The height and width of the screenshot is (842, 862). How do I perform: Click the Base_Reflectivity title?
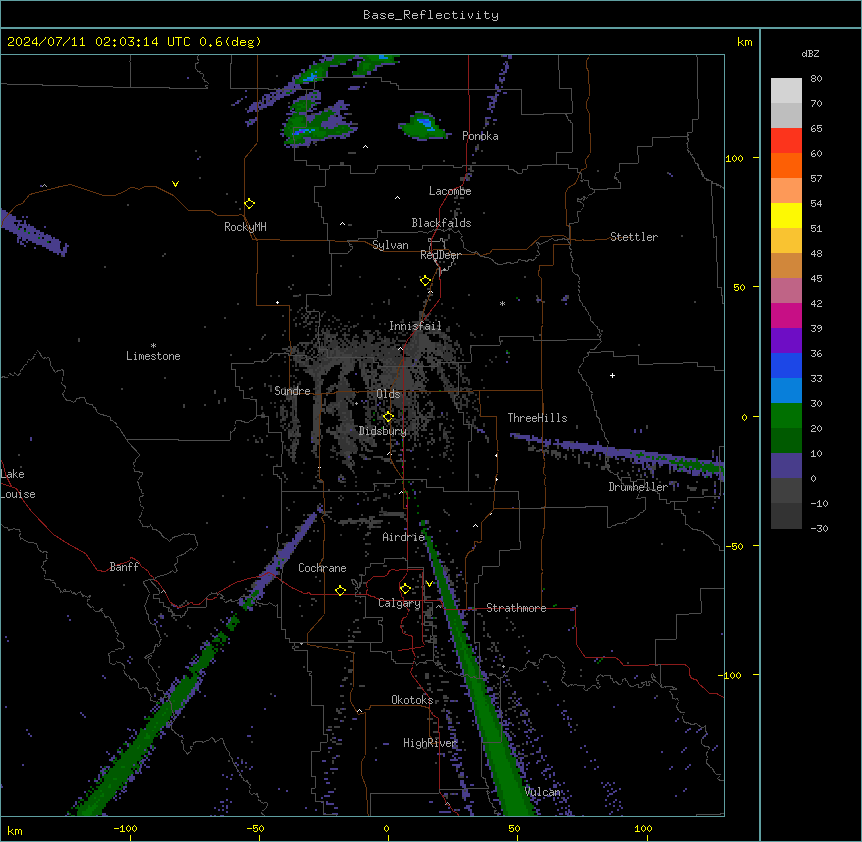pyautogui.click(x=431, y=15)
